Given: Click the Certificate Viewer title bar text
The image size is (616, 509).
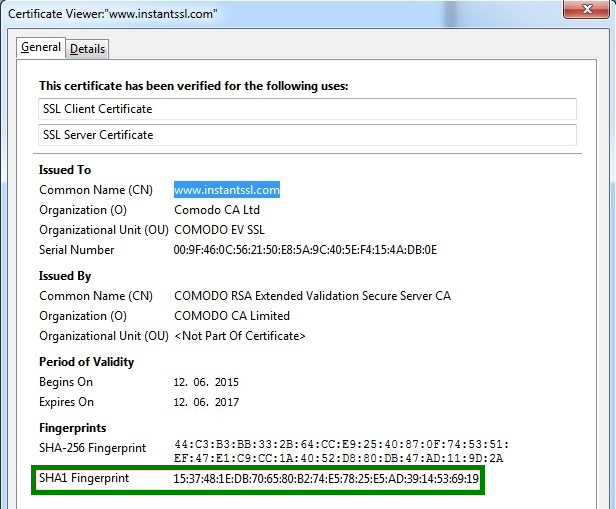Looking at the screenshot, I should tap(112, 14).
